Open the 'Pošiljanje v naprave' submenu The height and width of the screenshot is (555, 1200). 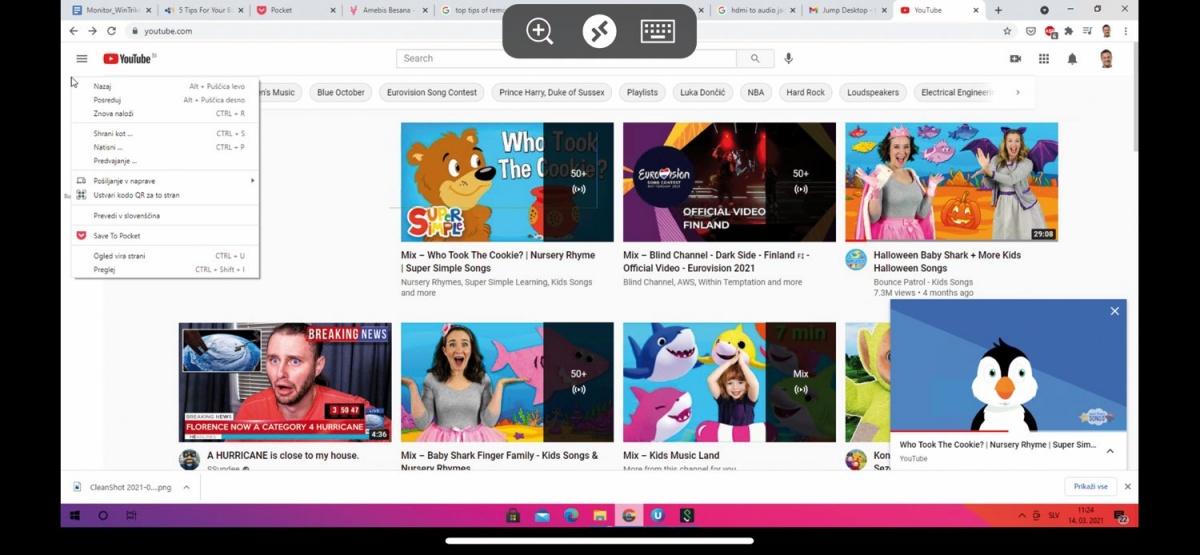coord(165,181)
